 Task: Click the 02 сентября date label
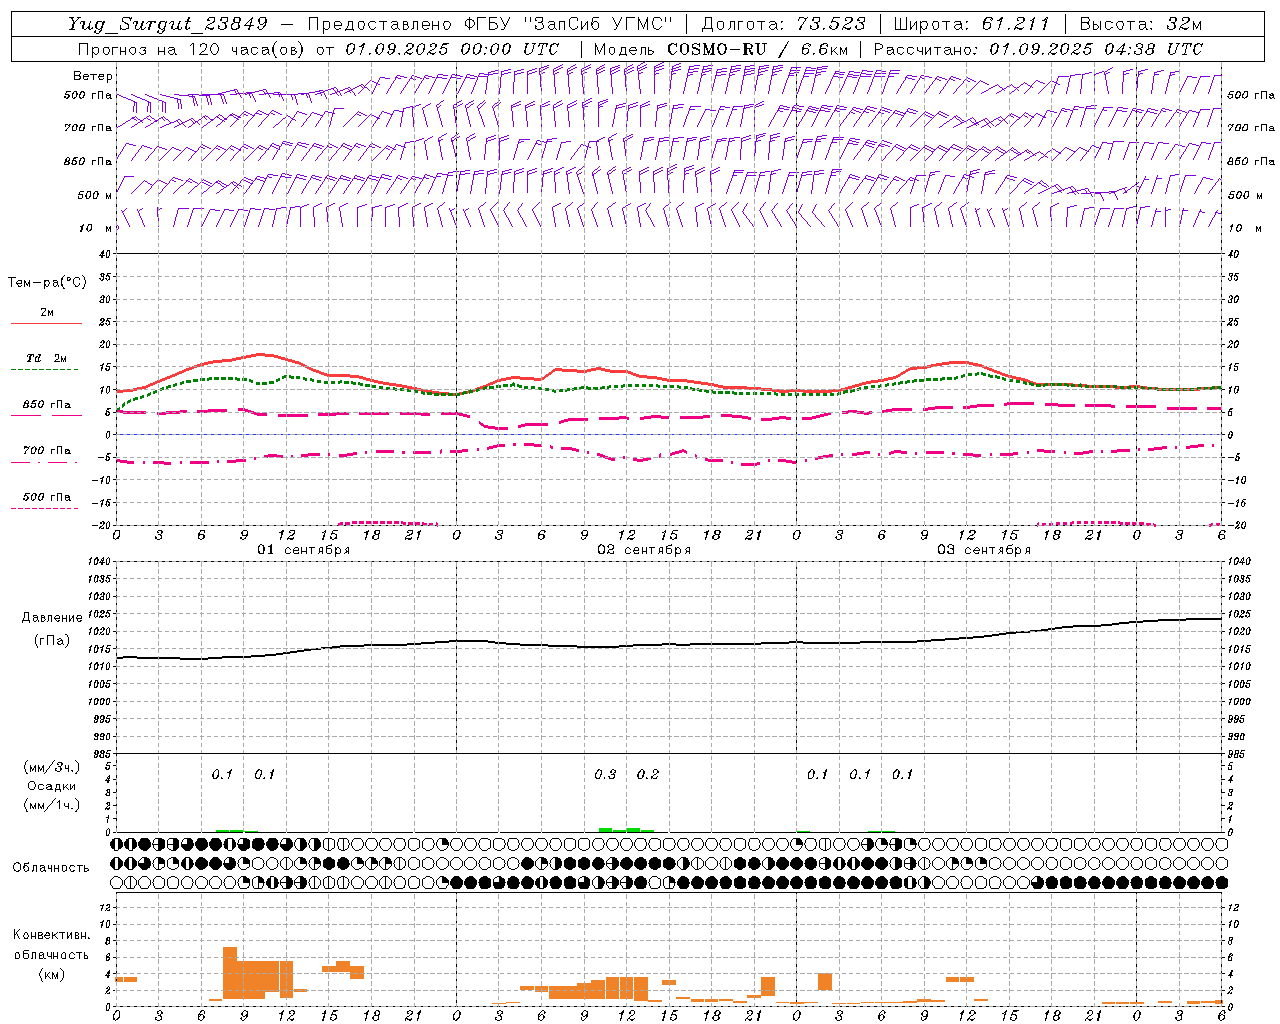[644, 550]
